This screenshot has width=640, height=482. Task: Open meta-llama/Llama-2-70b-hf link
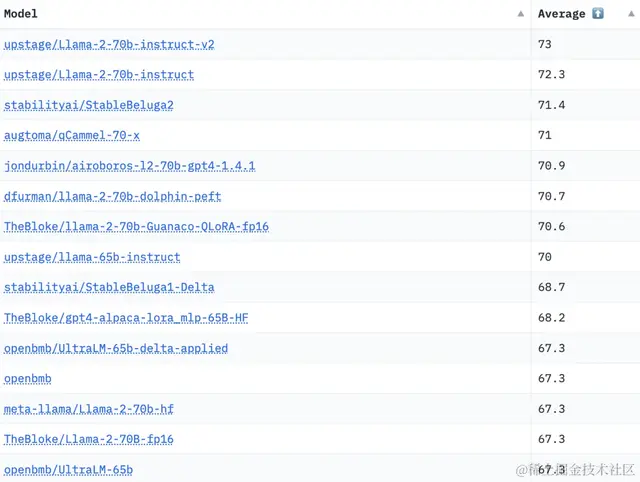point(89,409)
